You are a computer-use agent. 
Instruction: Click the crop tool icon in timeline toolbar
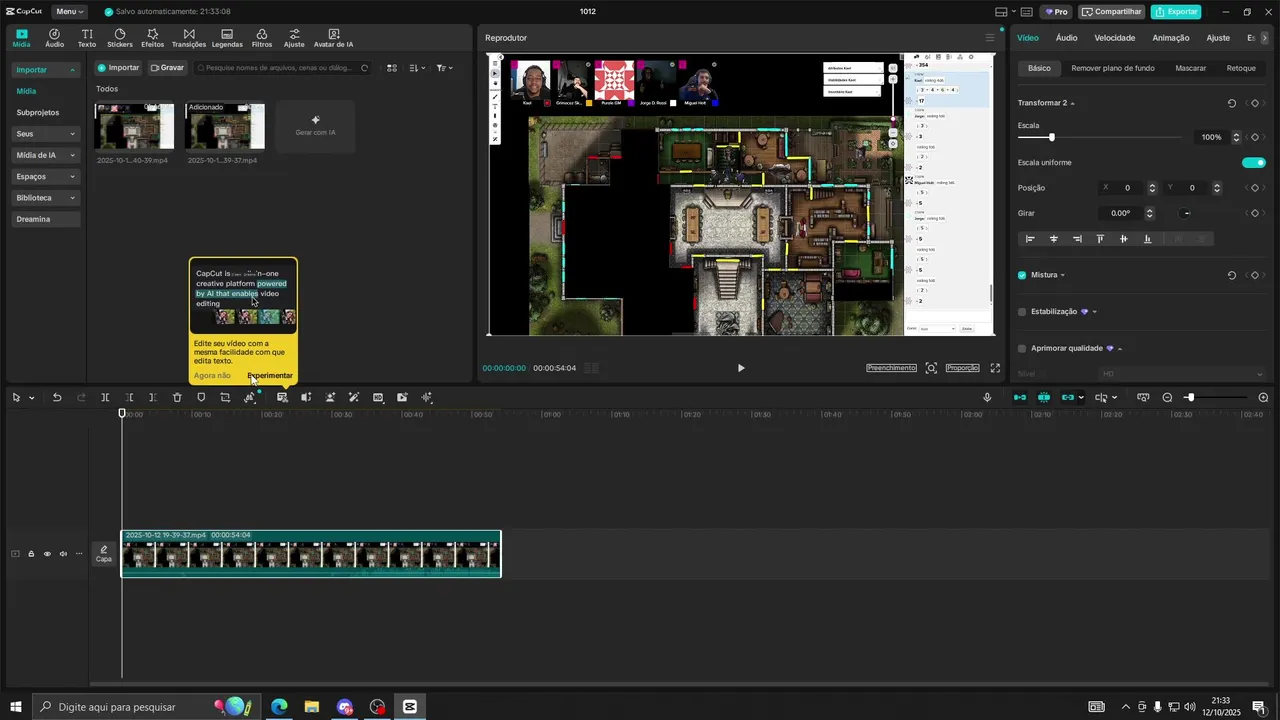pyautogui.click(x=225, y=397)
